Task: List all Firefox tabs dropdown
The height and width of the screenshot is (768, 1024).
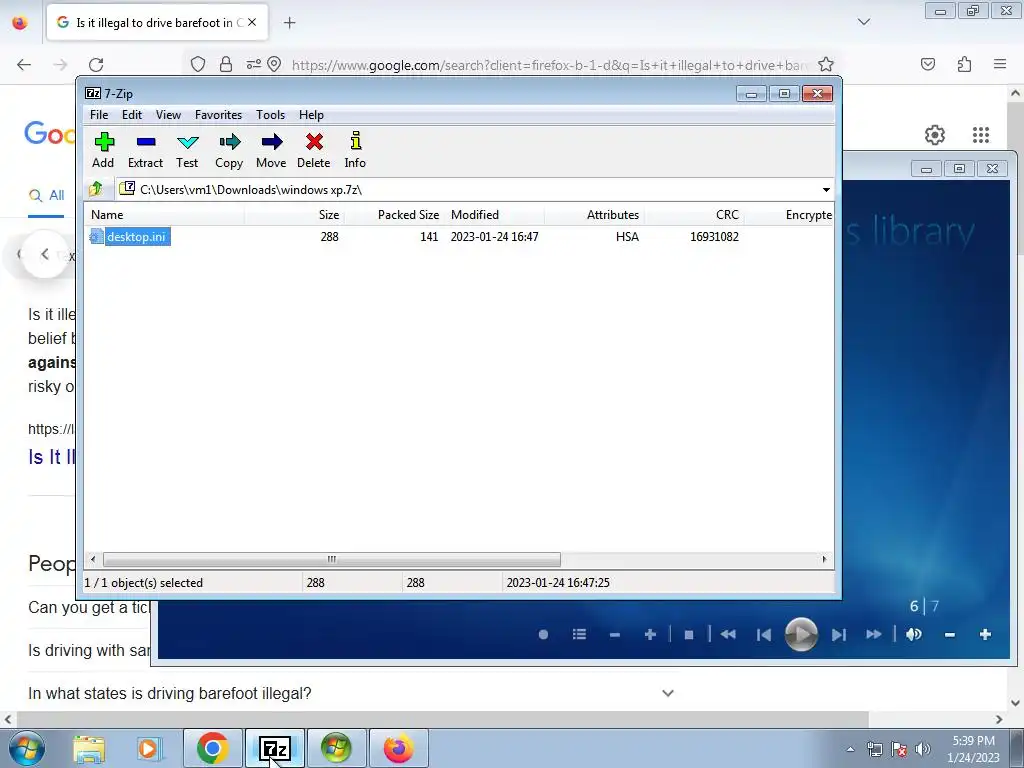Action: (864, 22)
